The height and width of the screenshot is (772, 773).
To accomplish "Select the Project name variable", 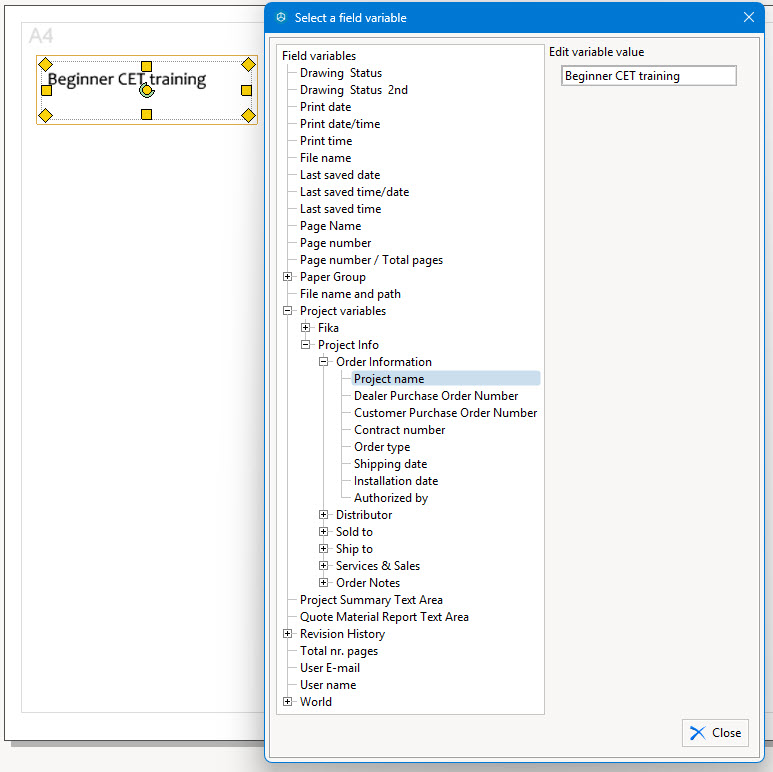I will 389,379.
